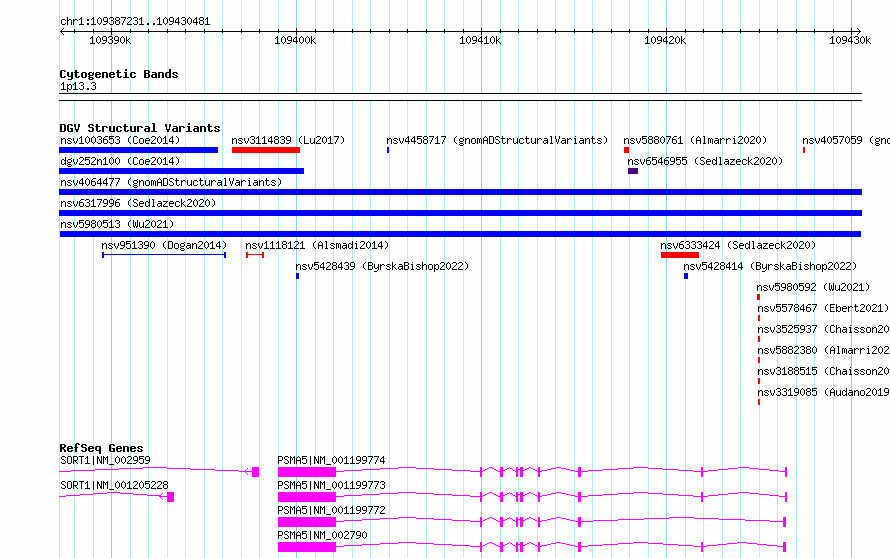Select nsv6546955 (Sedlazeck2020) purple variant block
The image size is (890, 558).
pos(633,171)
